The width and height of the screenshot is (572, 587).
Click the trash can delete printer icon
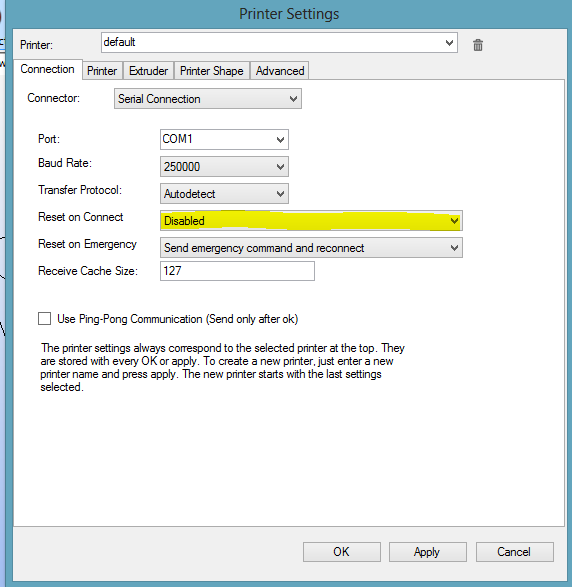478,45
